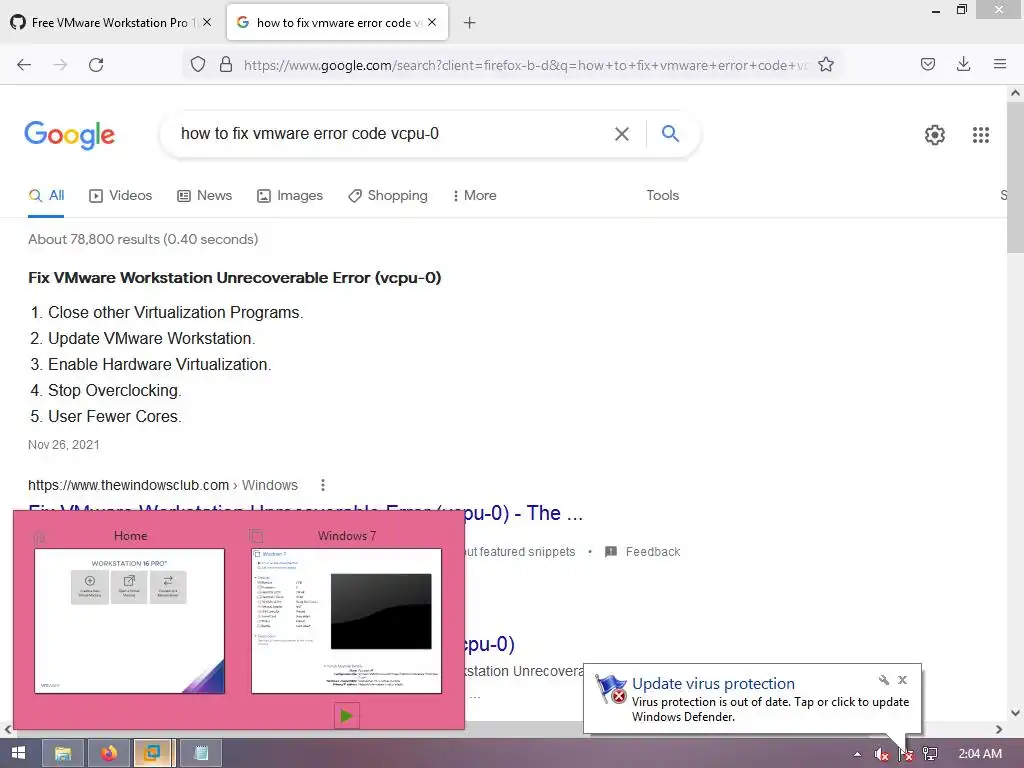This screenshot has height=768, width=1024.
Task: Click the VMware Home window thumbnail
Action: (x=129, y=620)
